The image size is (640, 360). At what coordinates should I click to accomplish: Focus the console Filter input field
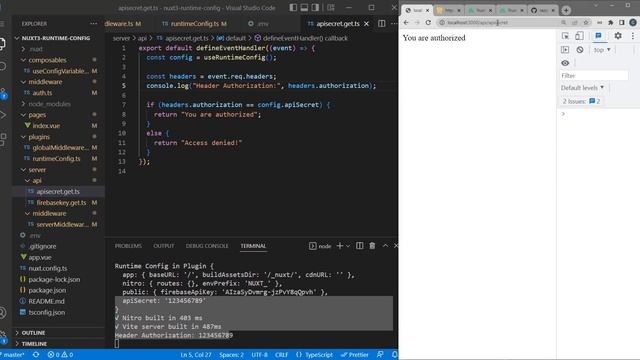coord(594,76)
